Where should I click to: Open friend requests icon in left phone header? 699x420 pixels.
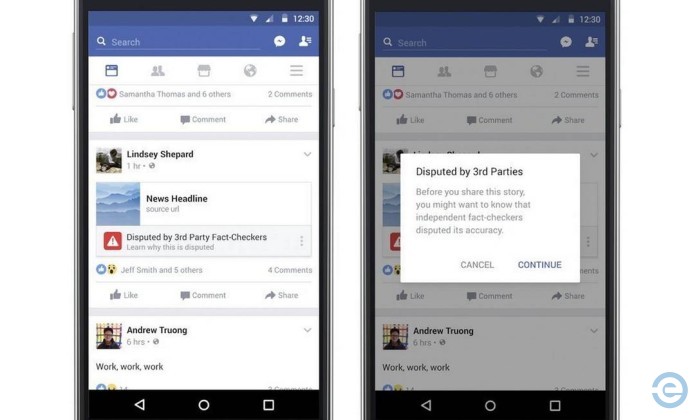305,41
